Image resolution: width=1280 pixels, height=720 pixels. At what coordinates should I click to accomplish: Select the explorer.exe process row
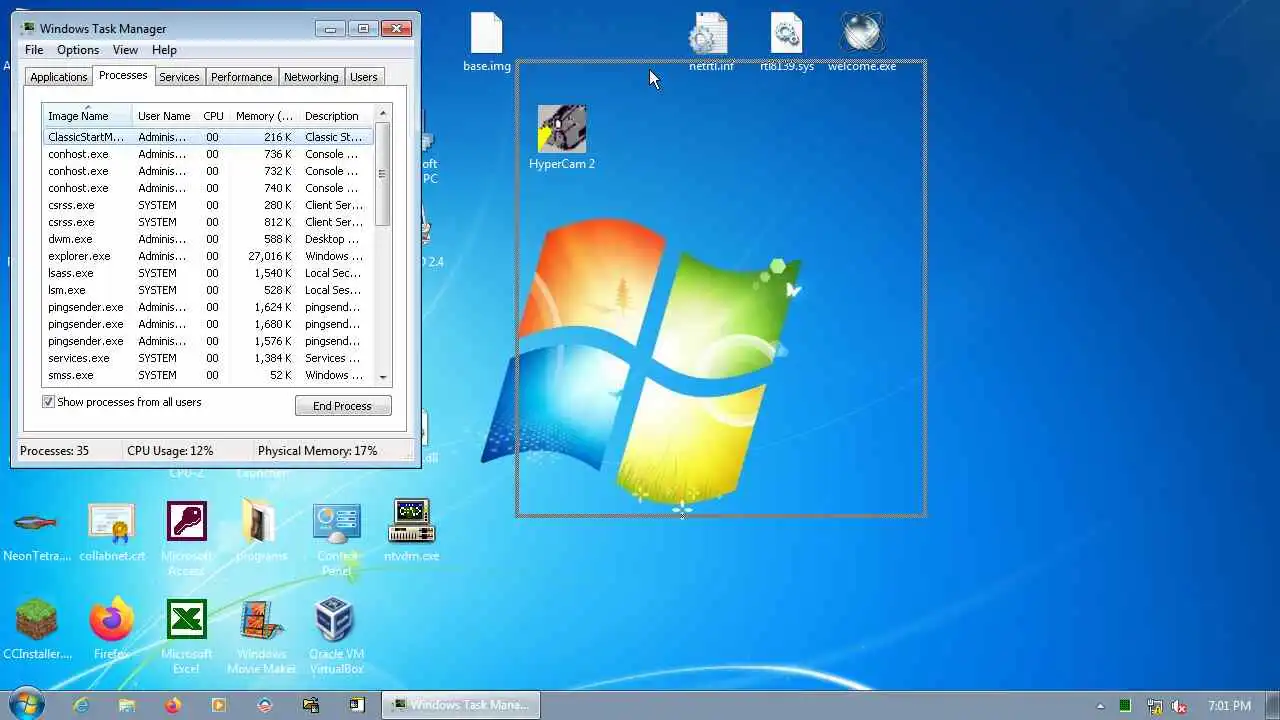pos(208,256)
